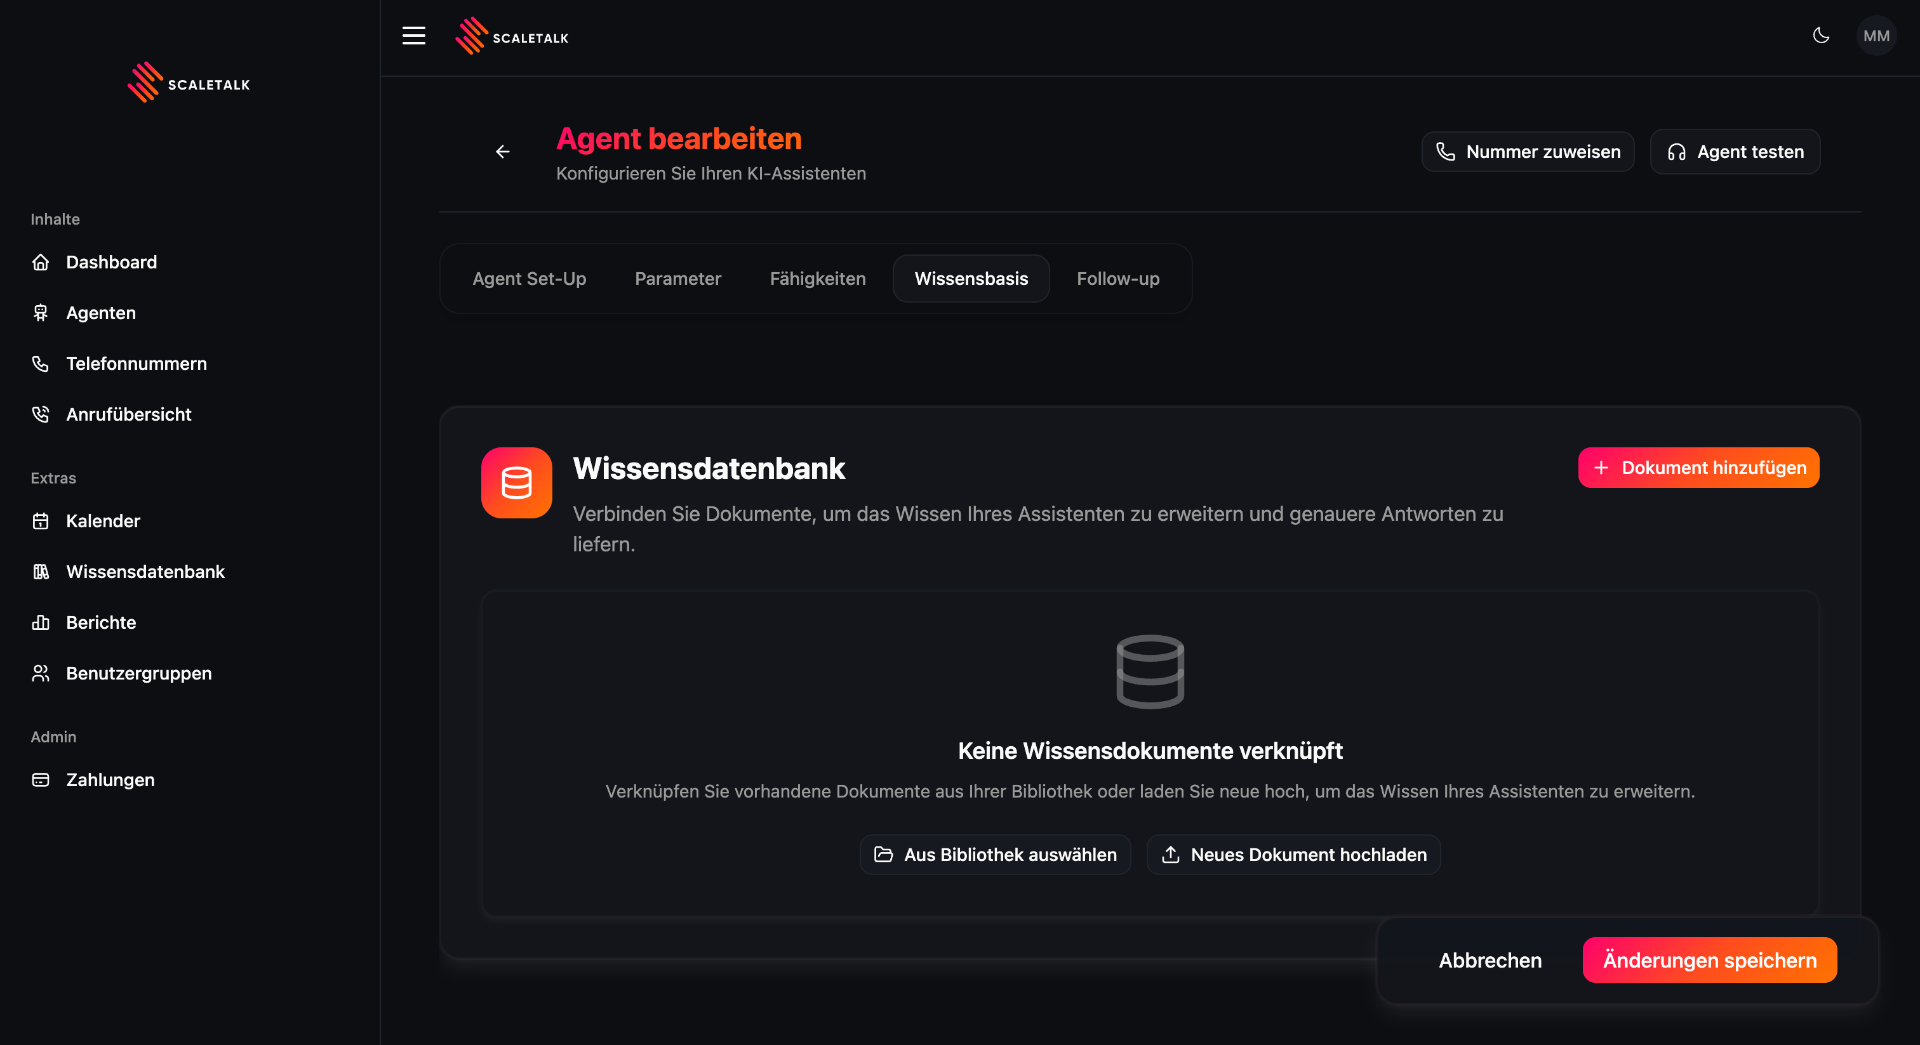
Task: Click the orange Wissensdatenbank database icon
Action: [x=516, y=483]
